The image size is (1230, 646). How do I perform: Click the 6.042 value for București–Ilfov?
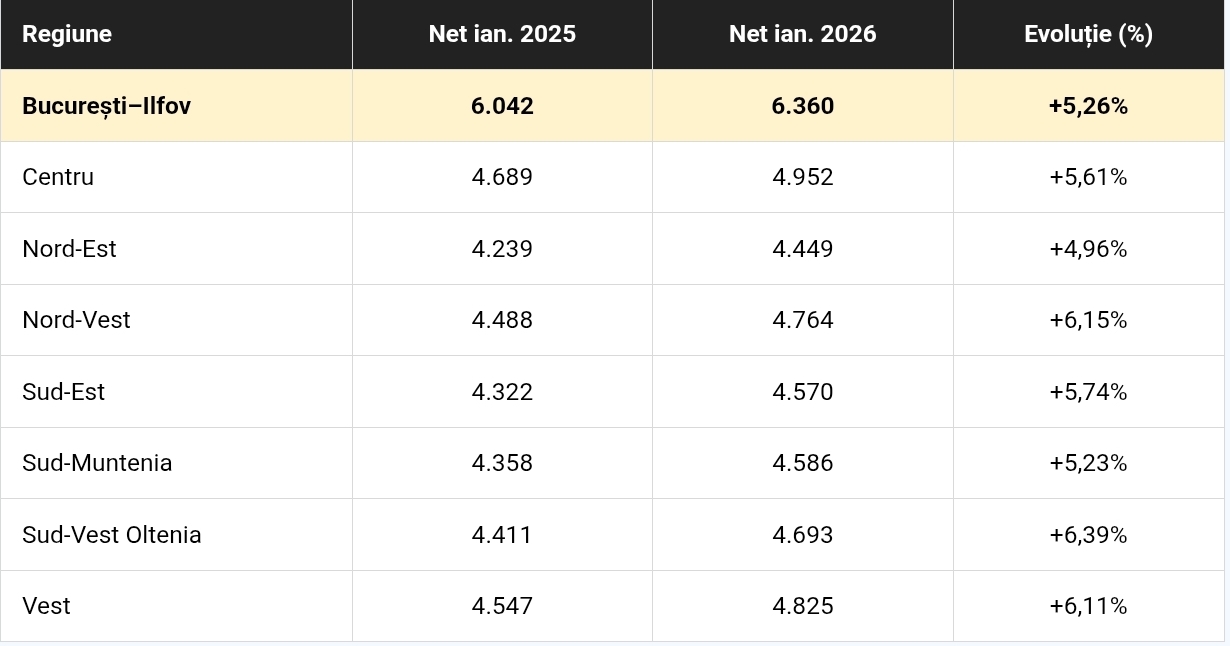coord(502,106)
